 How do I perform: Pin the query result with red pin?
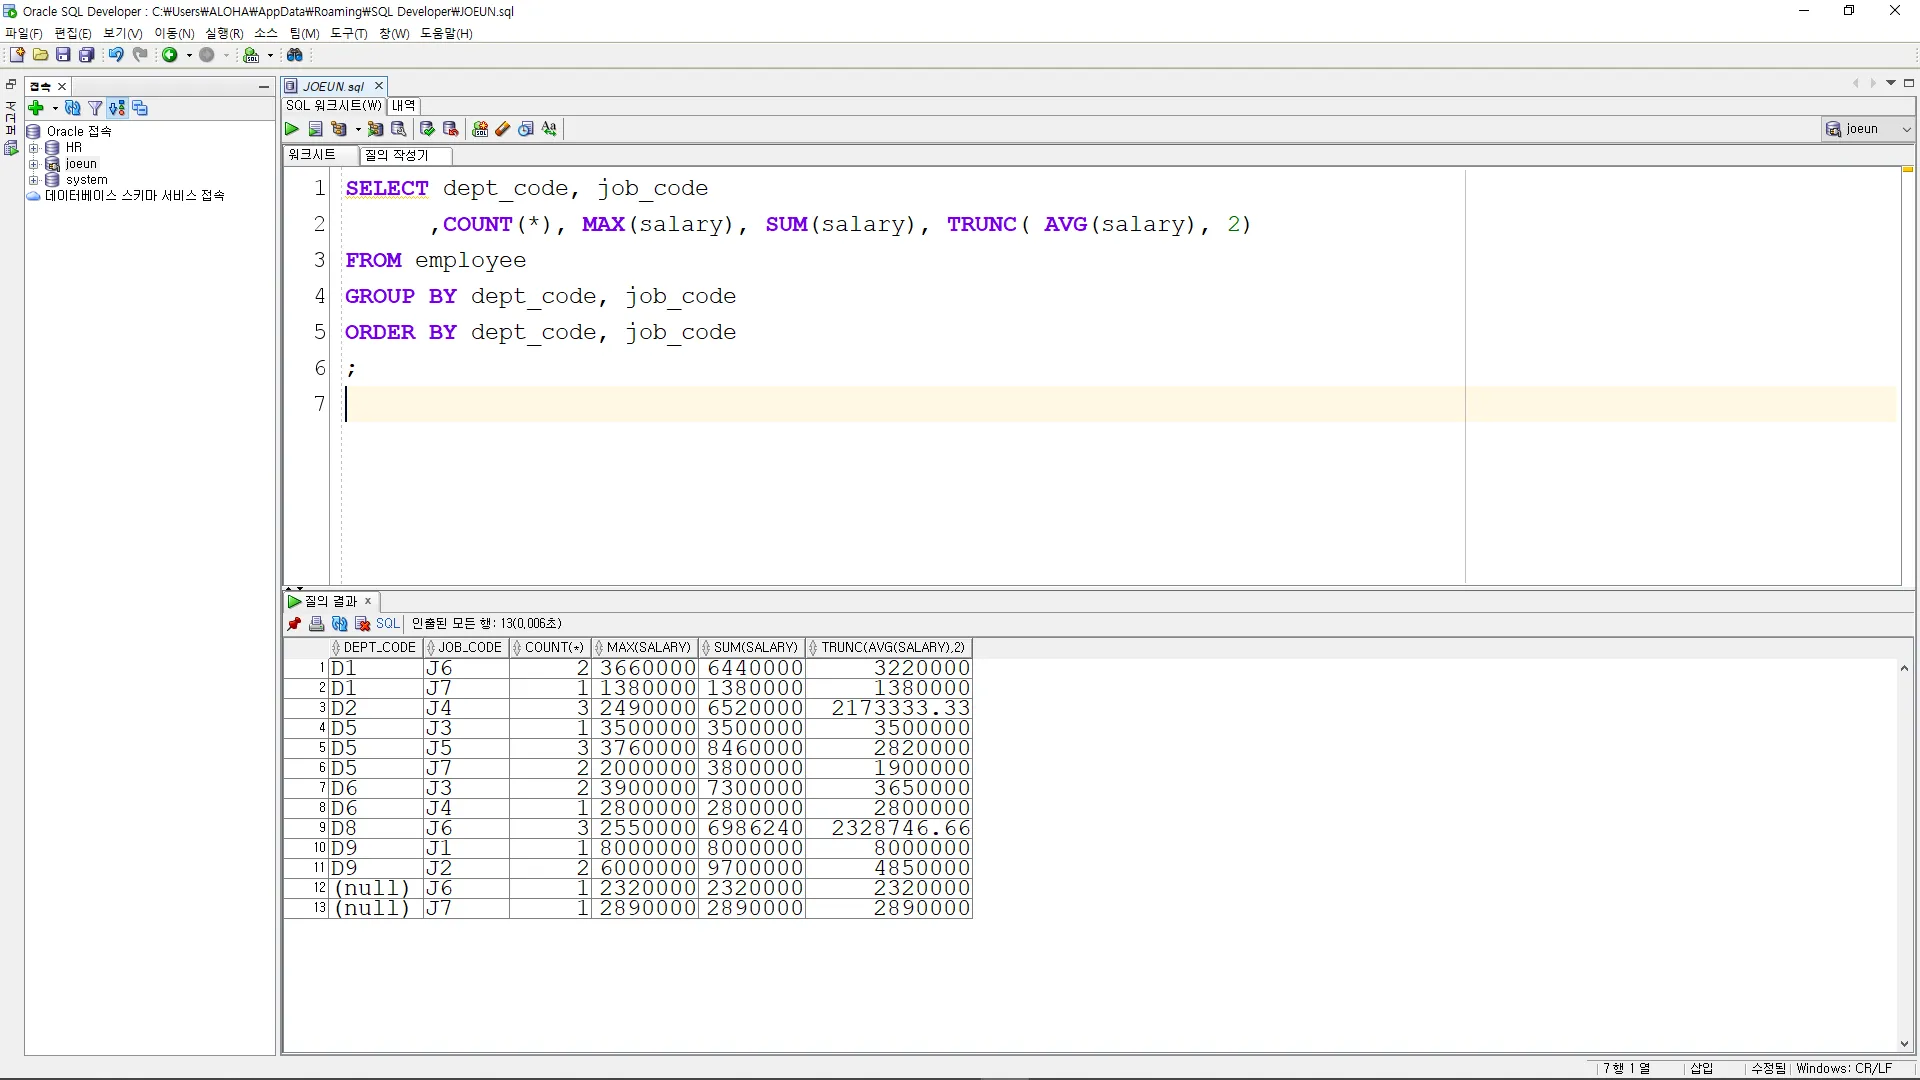tap(294, 624)
